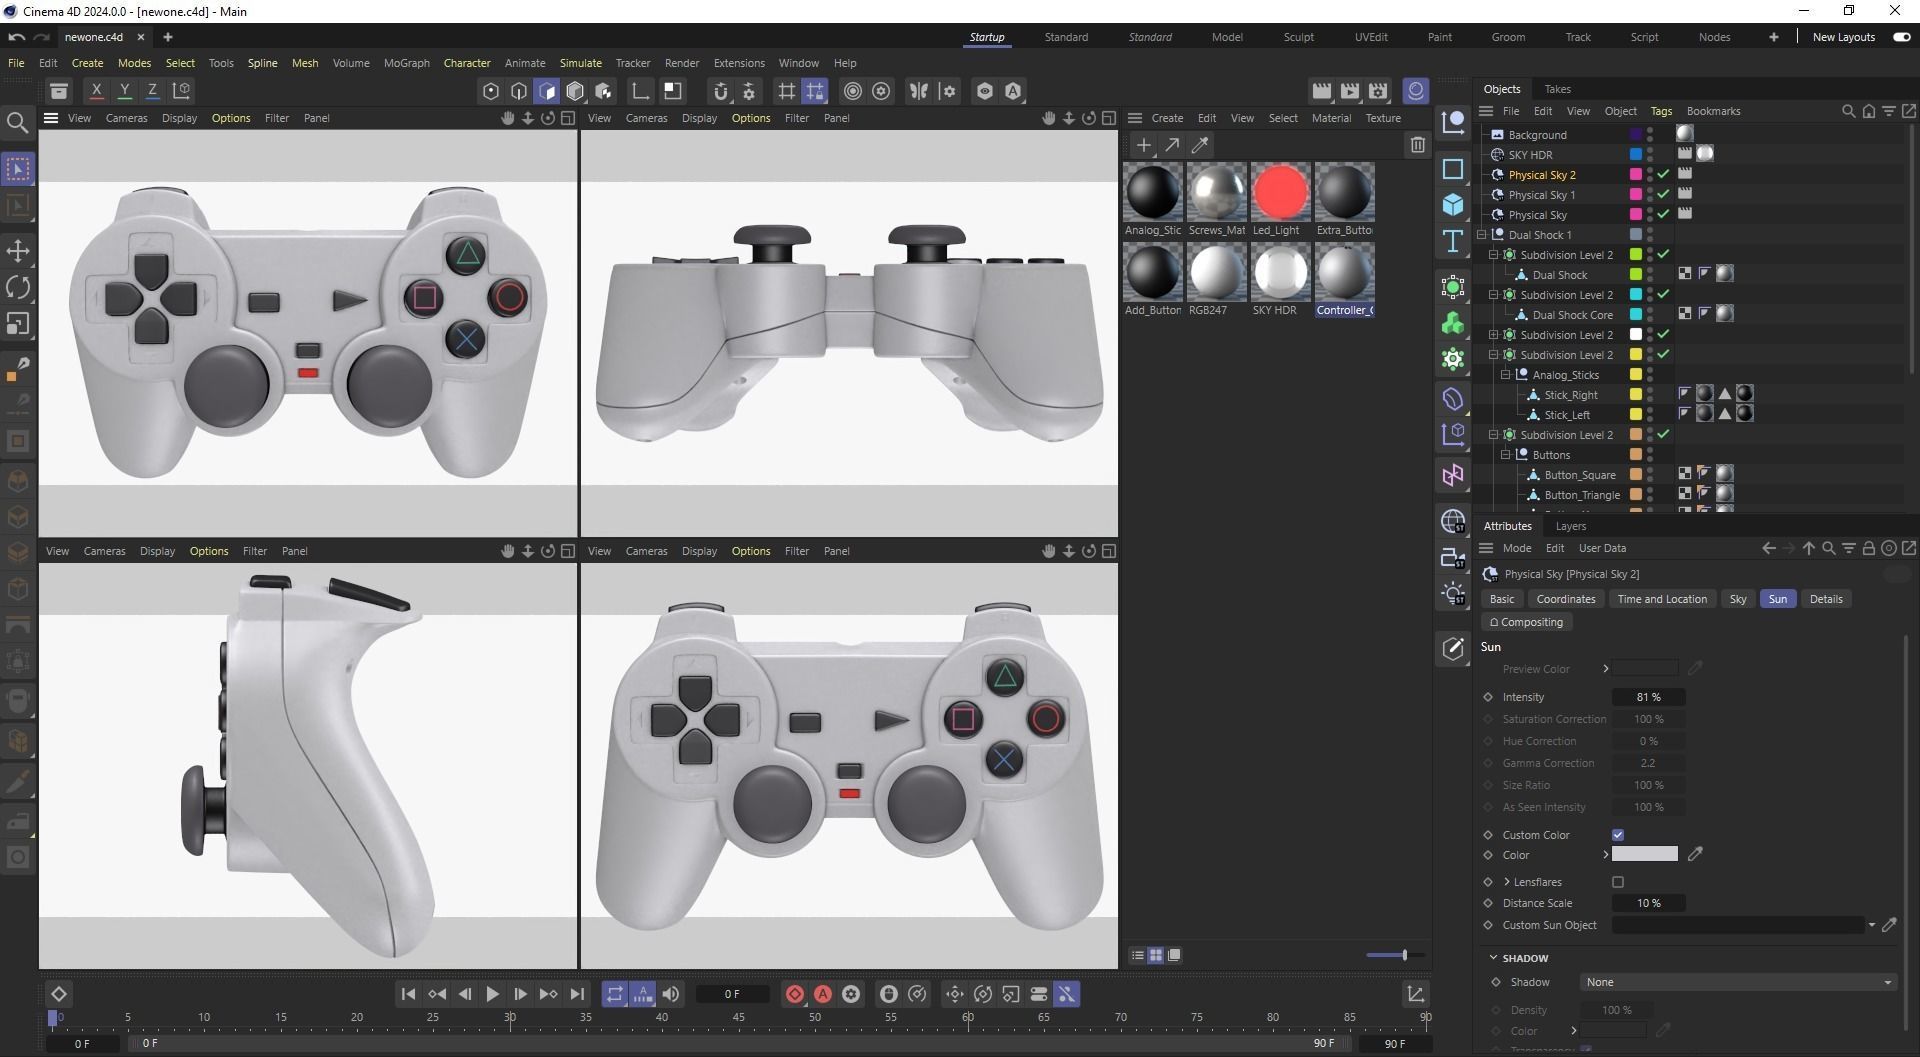Select the Rotate tool in left toolbar

(18, 287)
